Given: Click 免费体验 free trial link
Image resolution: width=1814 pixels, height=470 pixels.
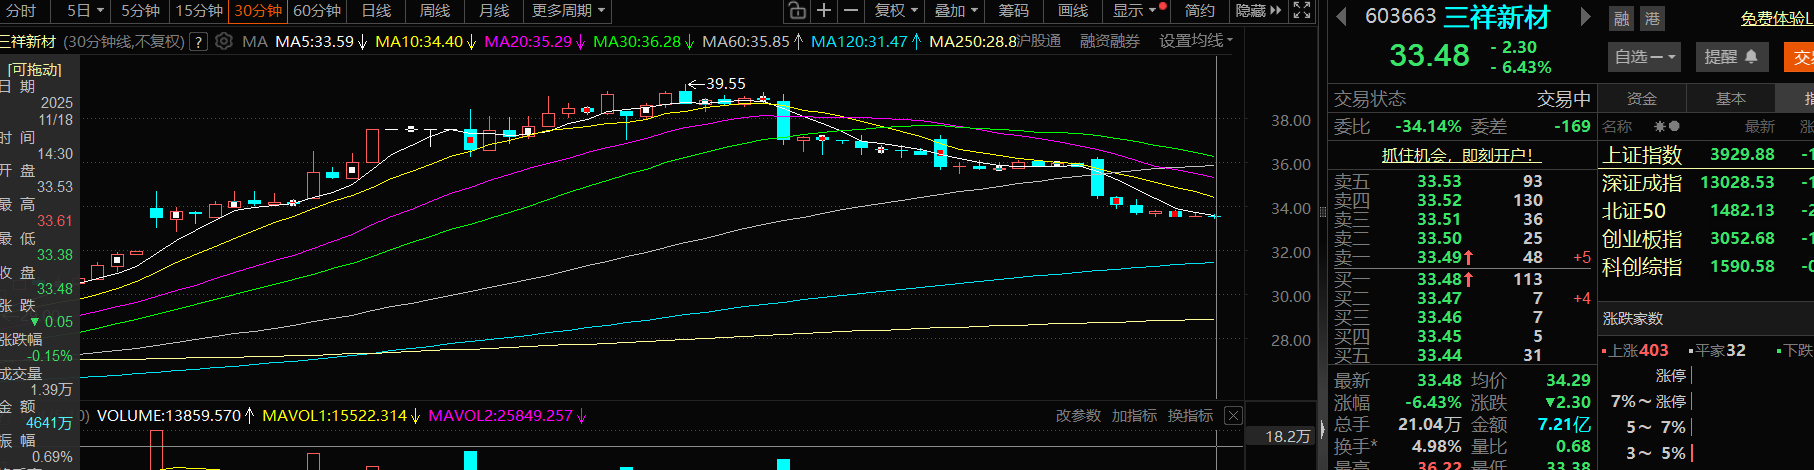Looking at the screenshot, I should point(1776,18).
